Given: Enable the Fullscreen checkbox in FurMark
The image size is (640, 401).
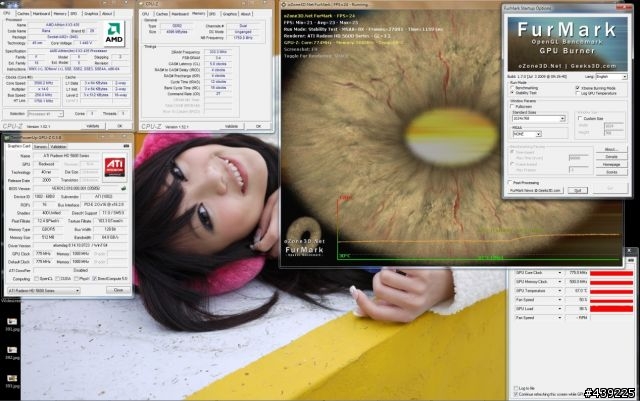Looking at the screenshot, I should click(513, 106).
